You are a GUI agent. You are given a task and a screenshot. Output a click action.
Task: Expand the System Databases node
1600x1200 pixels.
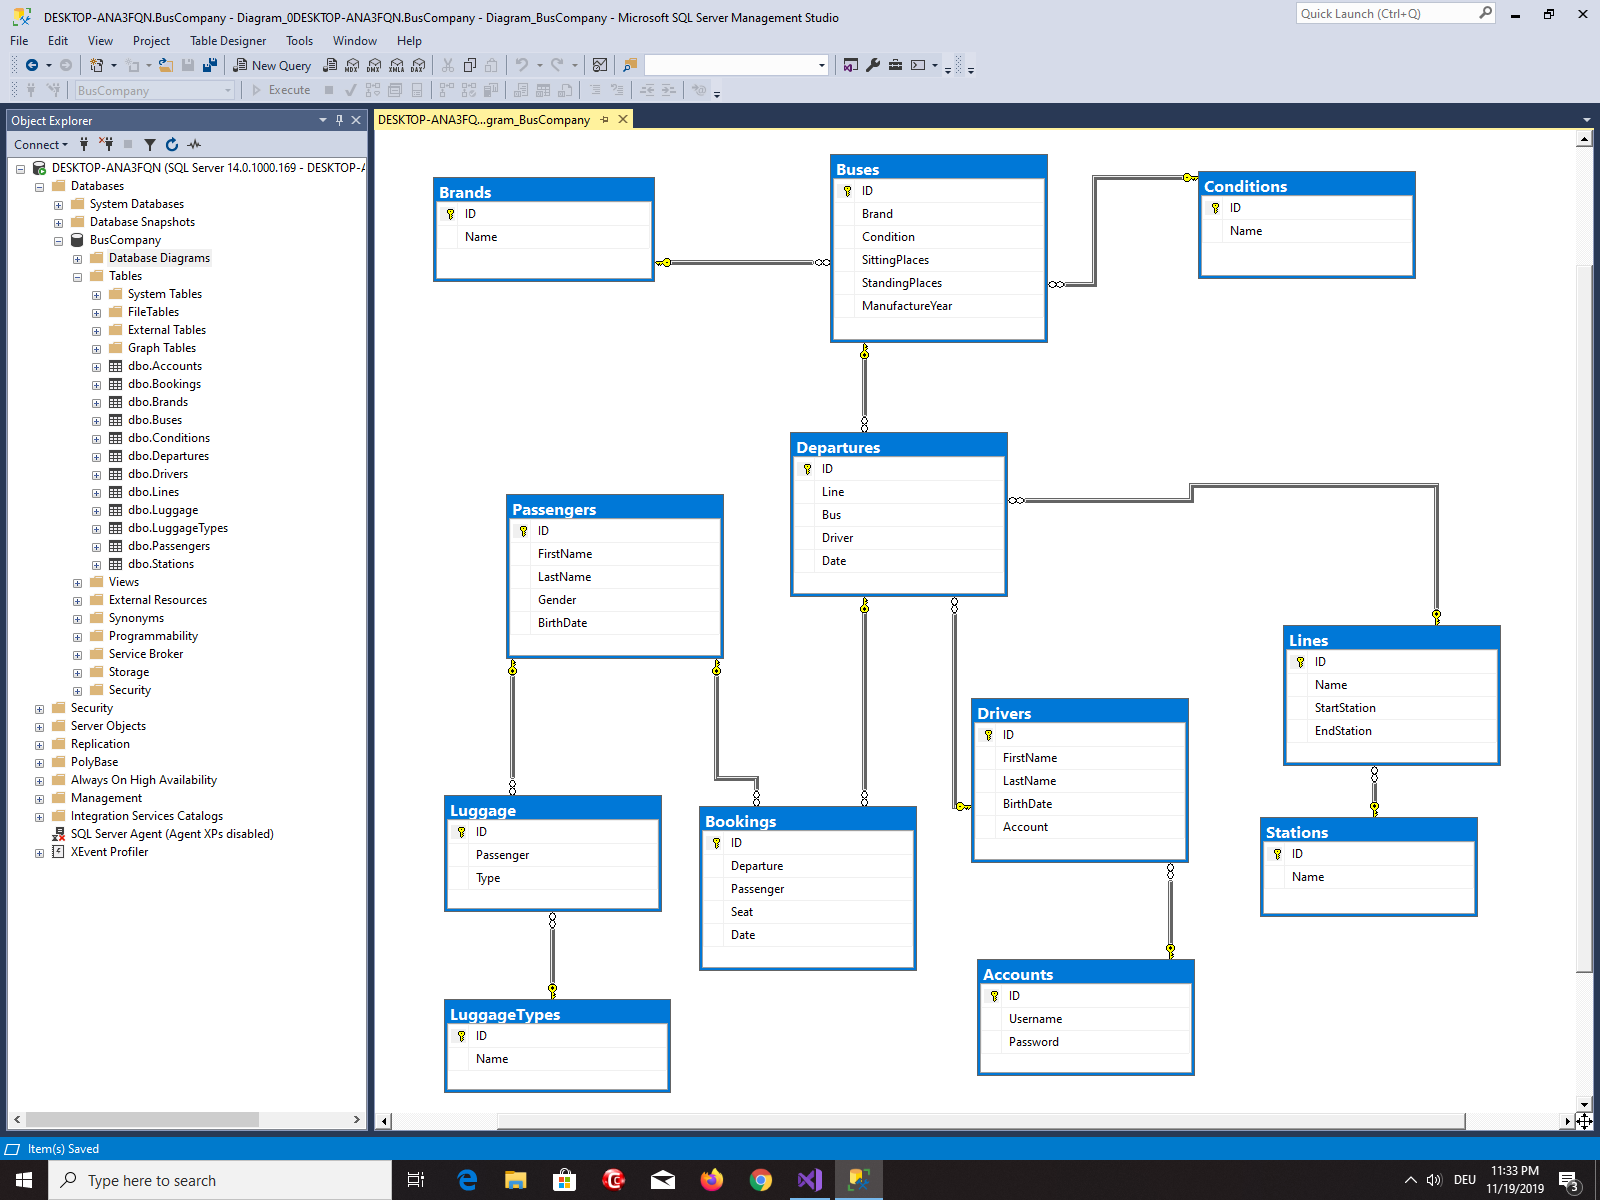[x=58, y=204]
